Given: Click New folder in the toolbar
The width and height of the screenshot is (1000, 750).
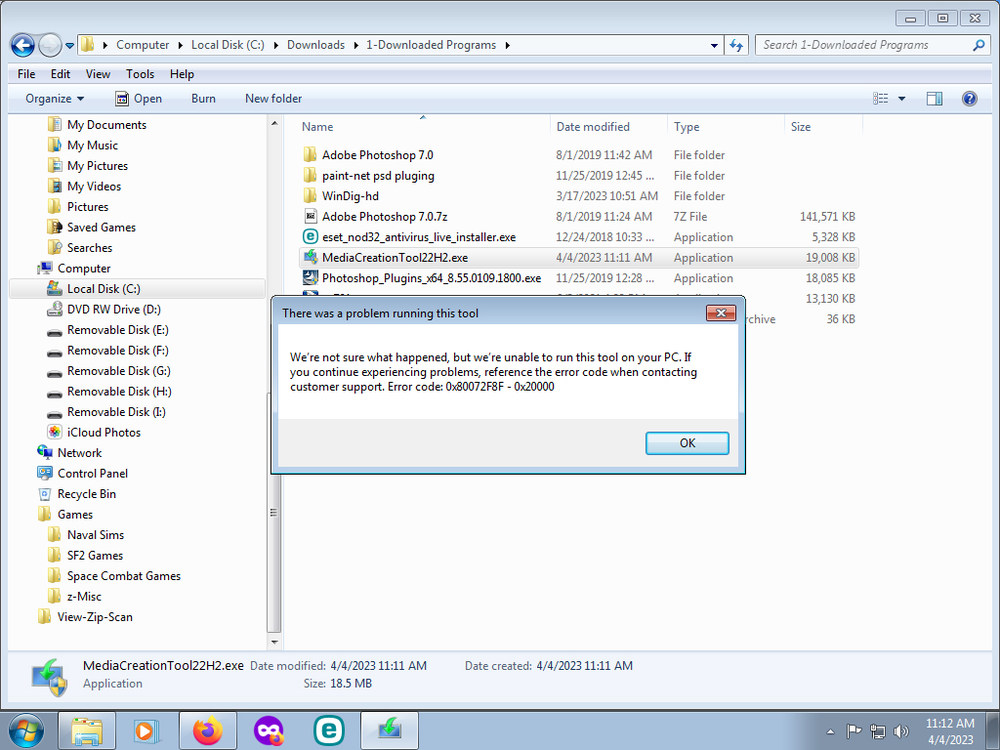Looking at the screenshot, I should pos(274,98).
